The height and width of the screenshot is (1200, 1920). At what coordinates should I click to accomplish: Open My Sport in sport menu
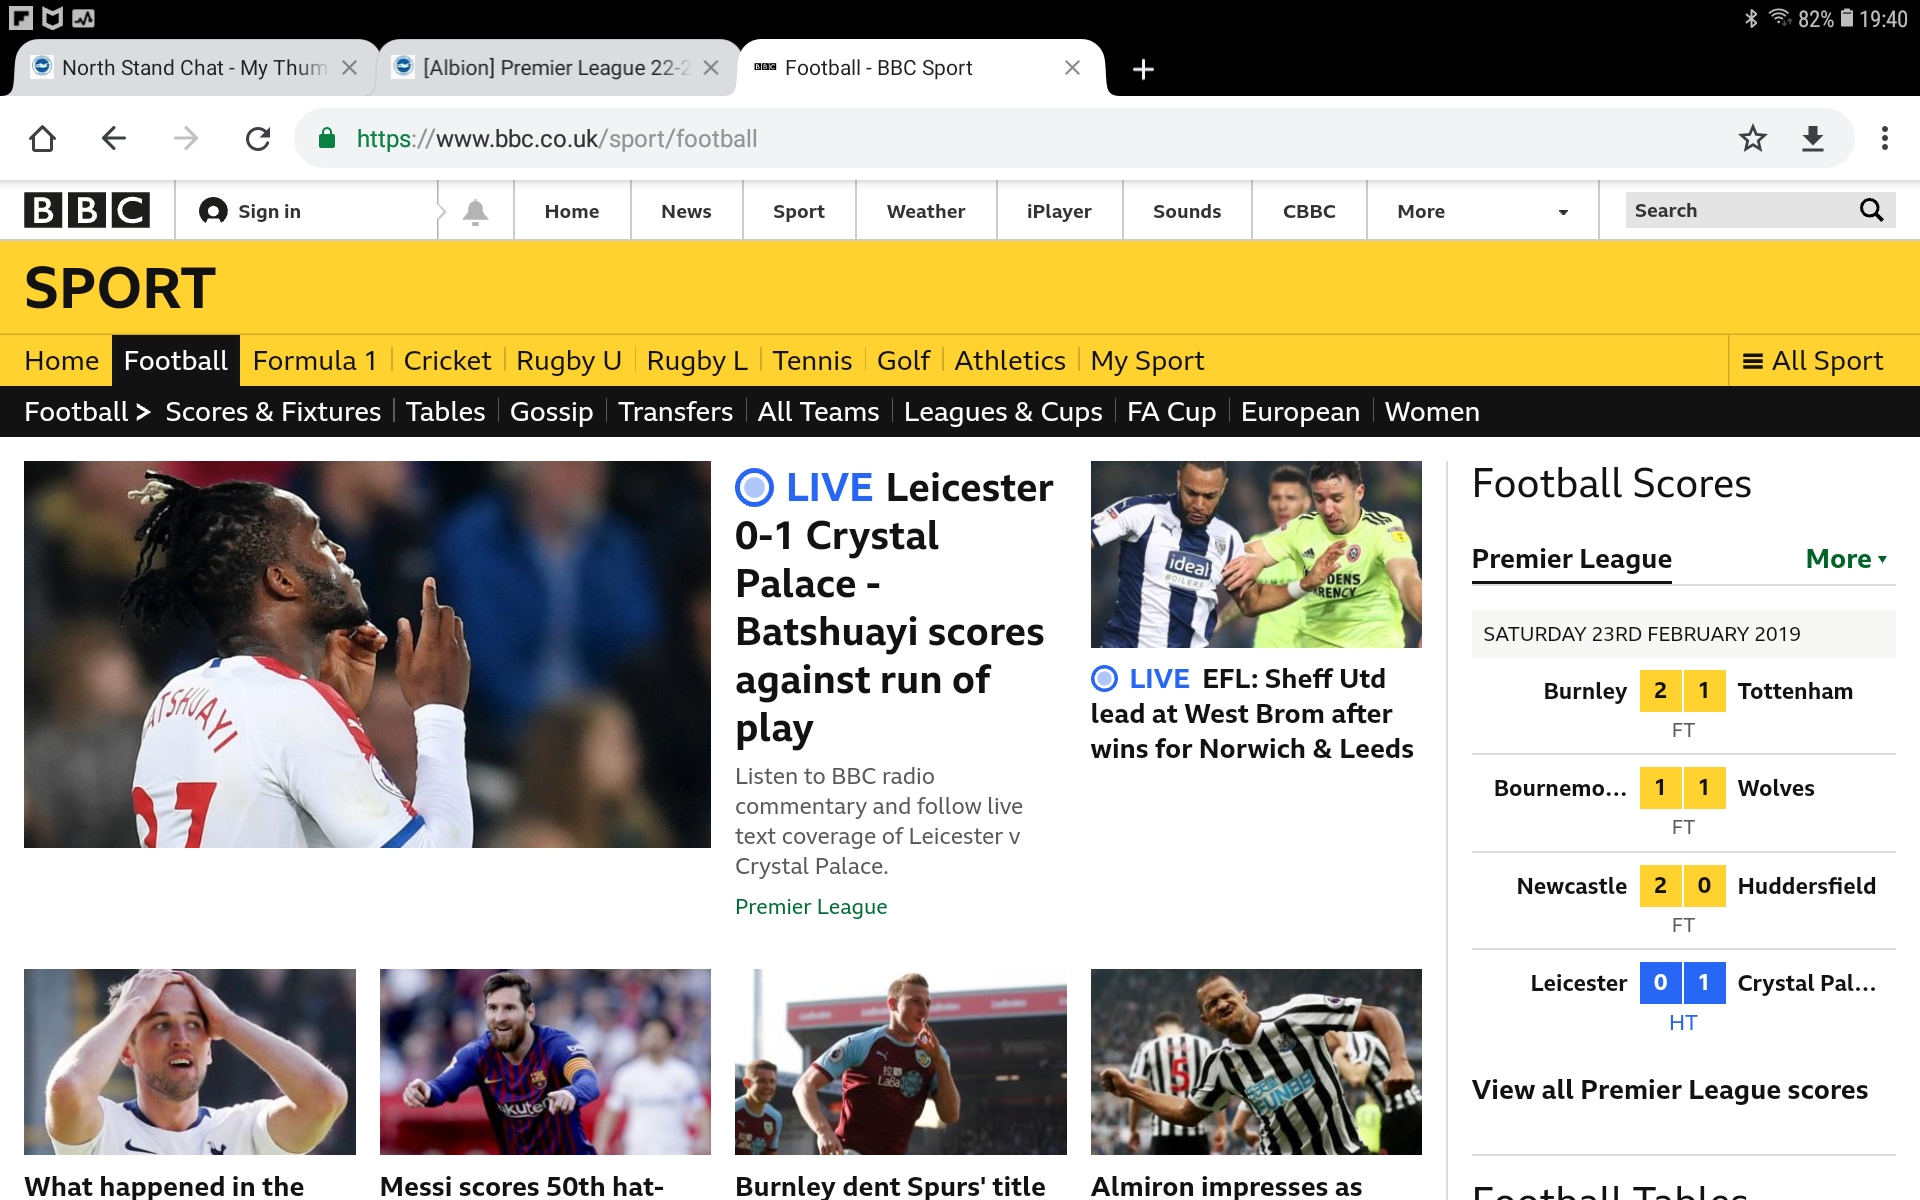click(1147, 360)
